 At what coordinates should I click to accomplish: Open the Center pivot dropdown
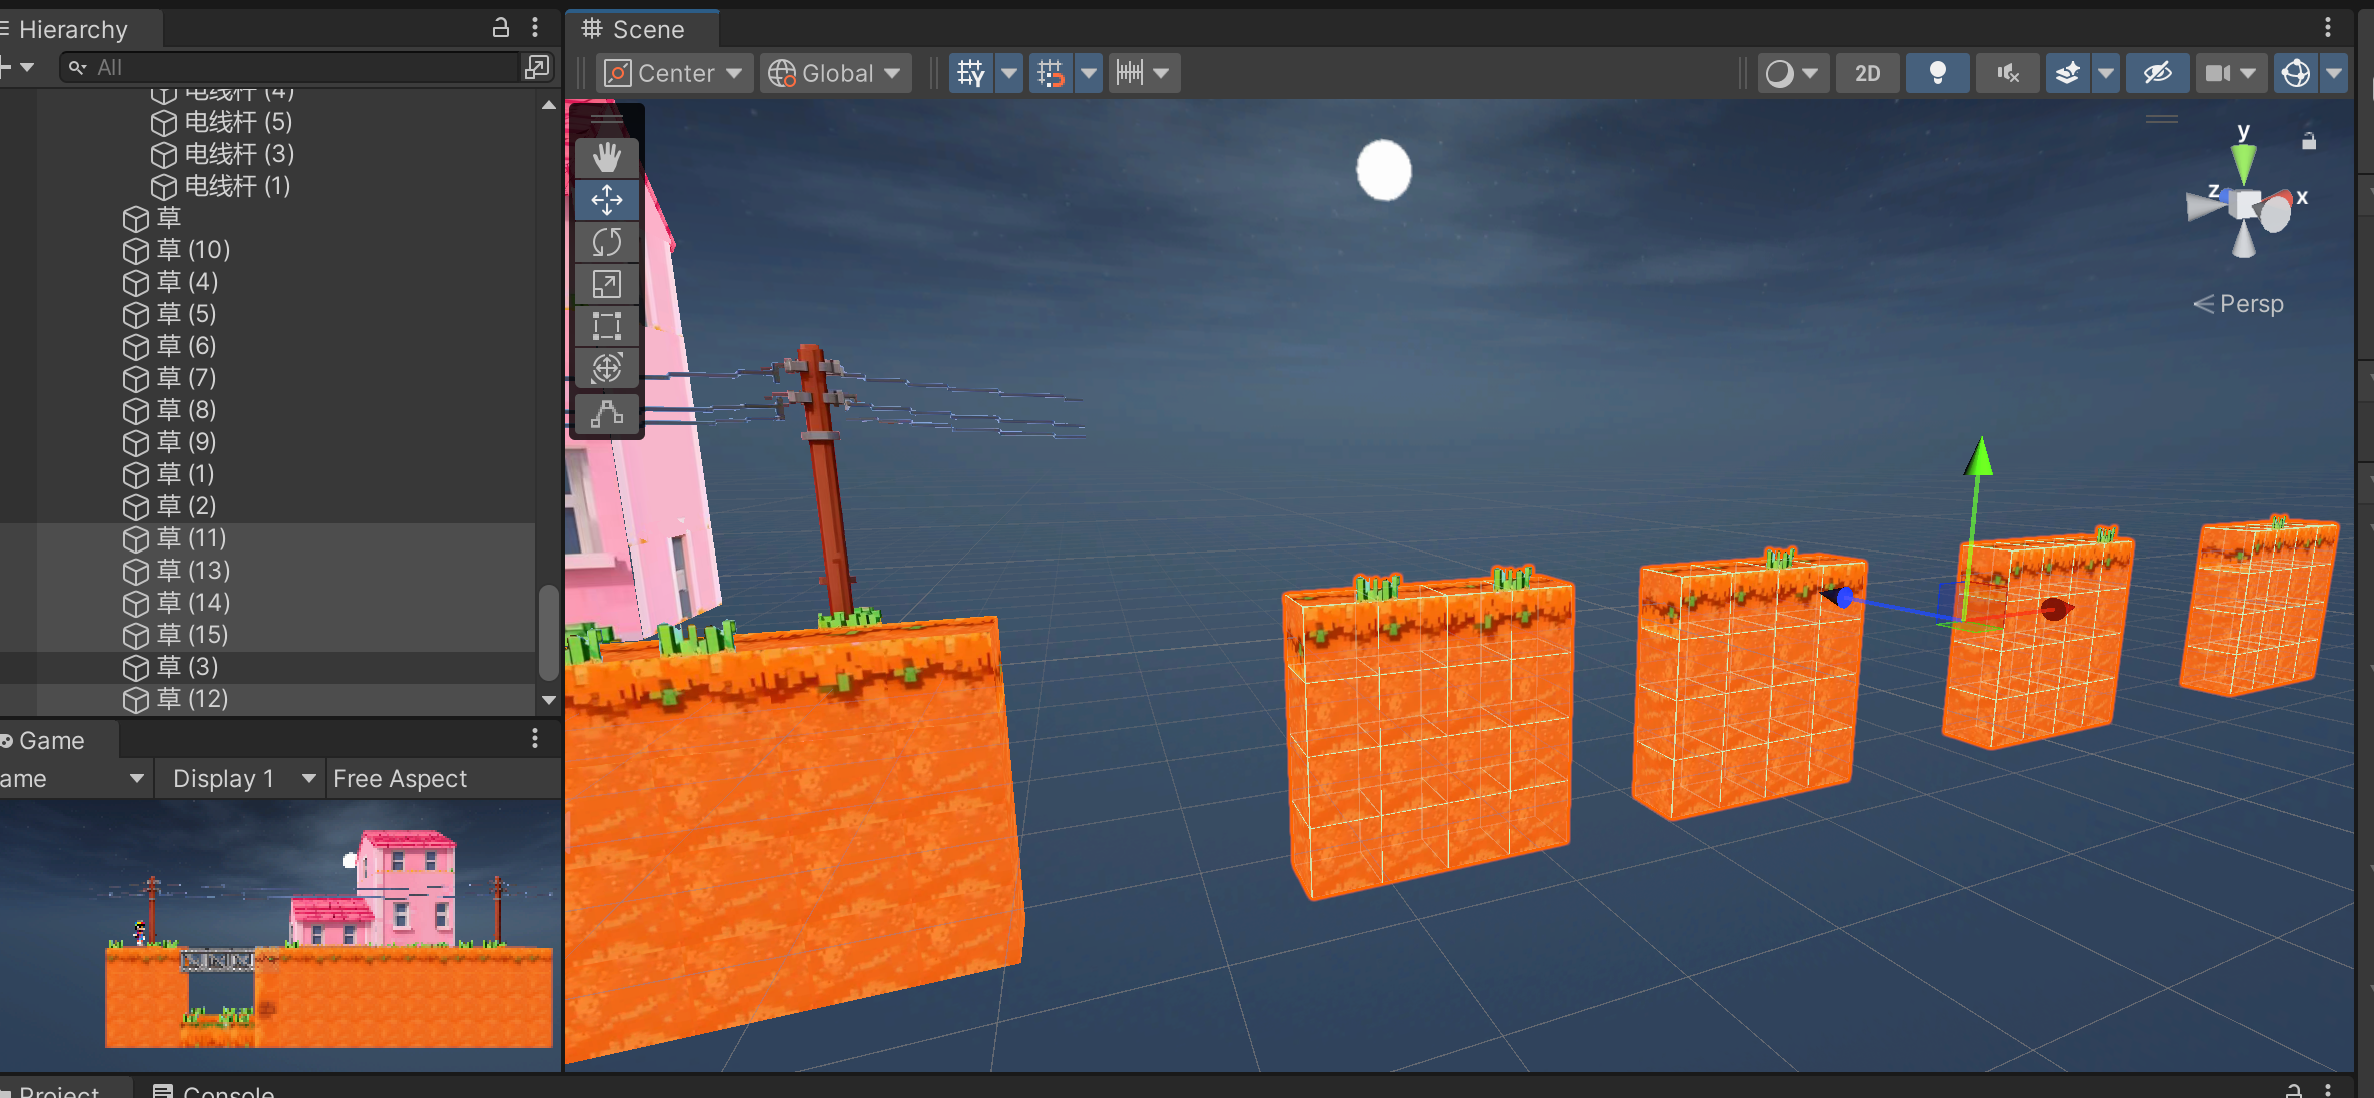(x=675, y=73)
